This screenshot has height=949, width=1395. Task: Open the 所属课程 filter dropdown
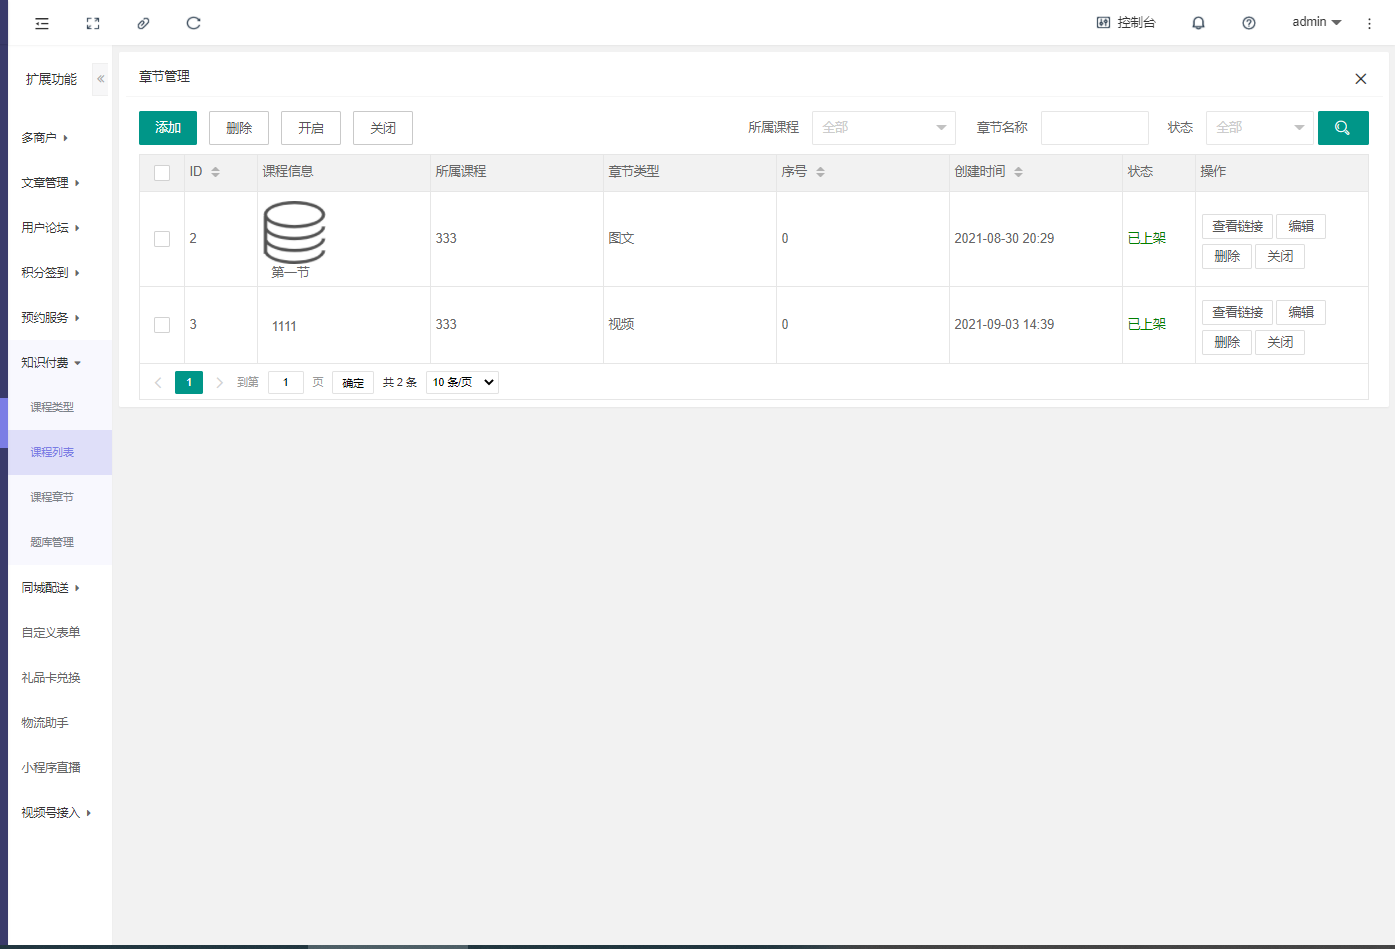click(883, 128)
